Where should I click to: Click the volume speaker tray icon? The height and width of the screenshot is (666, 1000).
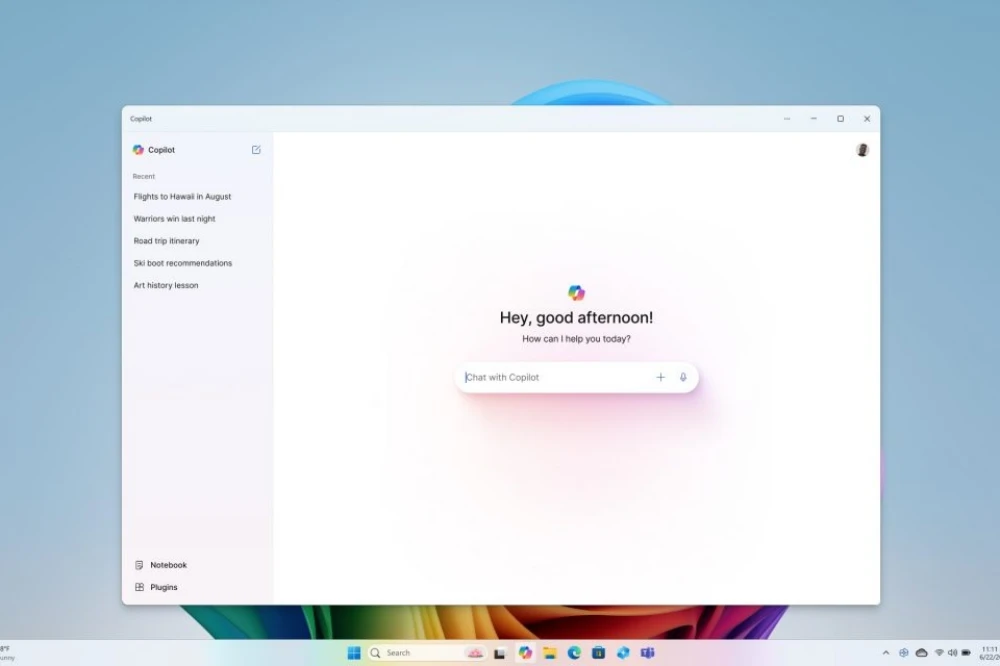click(952, 653)
